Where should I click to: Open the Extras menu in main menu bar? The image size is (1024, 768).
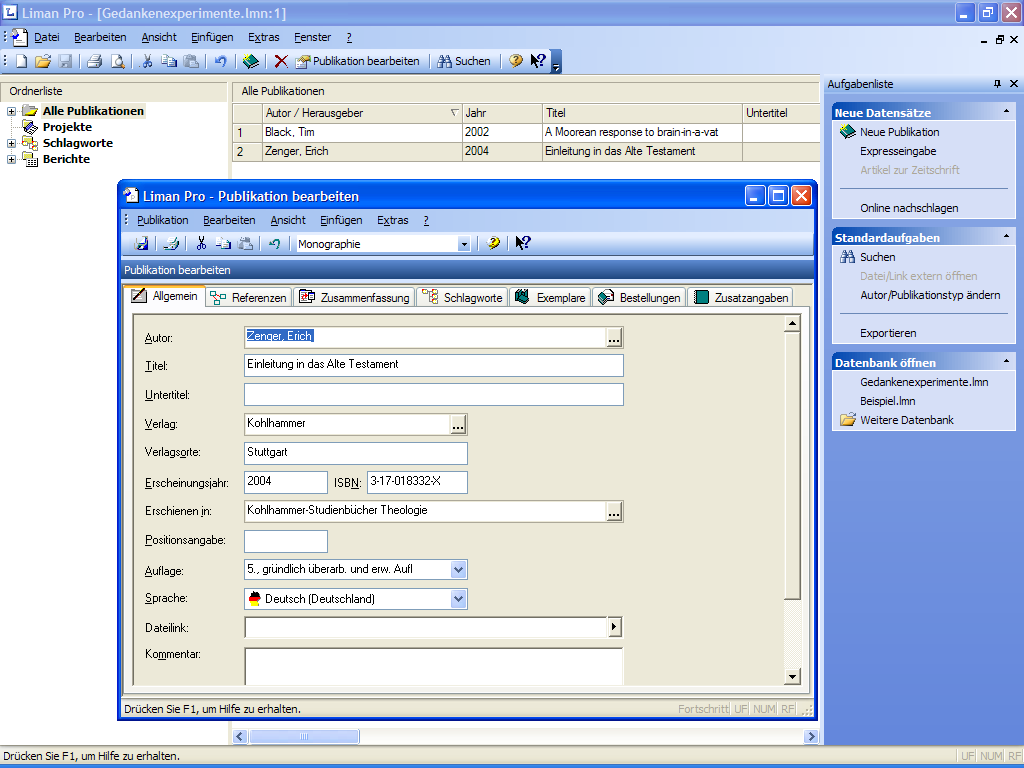click(264, 37)
